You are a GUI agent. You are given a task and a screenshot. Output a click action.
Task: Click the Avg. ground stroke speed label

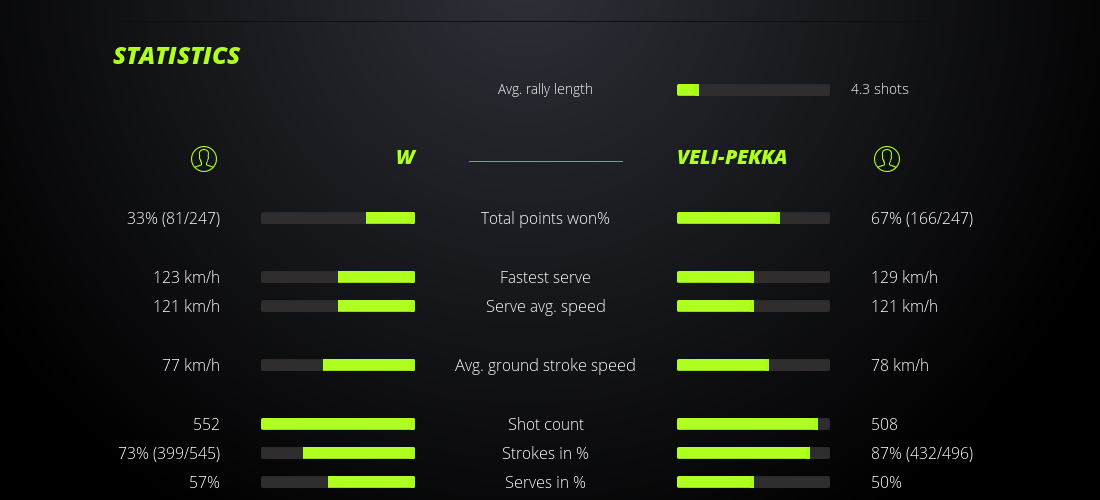pos(545,365)
